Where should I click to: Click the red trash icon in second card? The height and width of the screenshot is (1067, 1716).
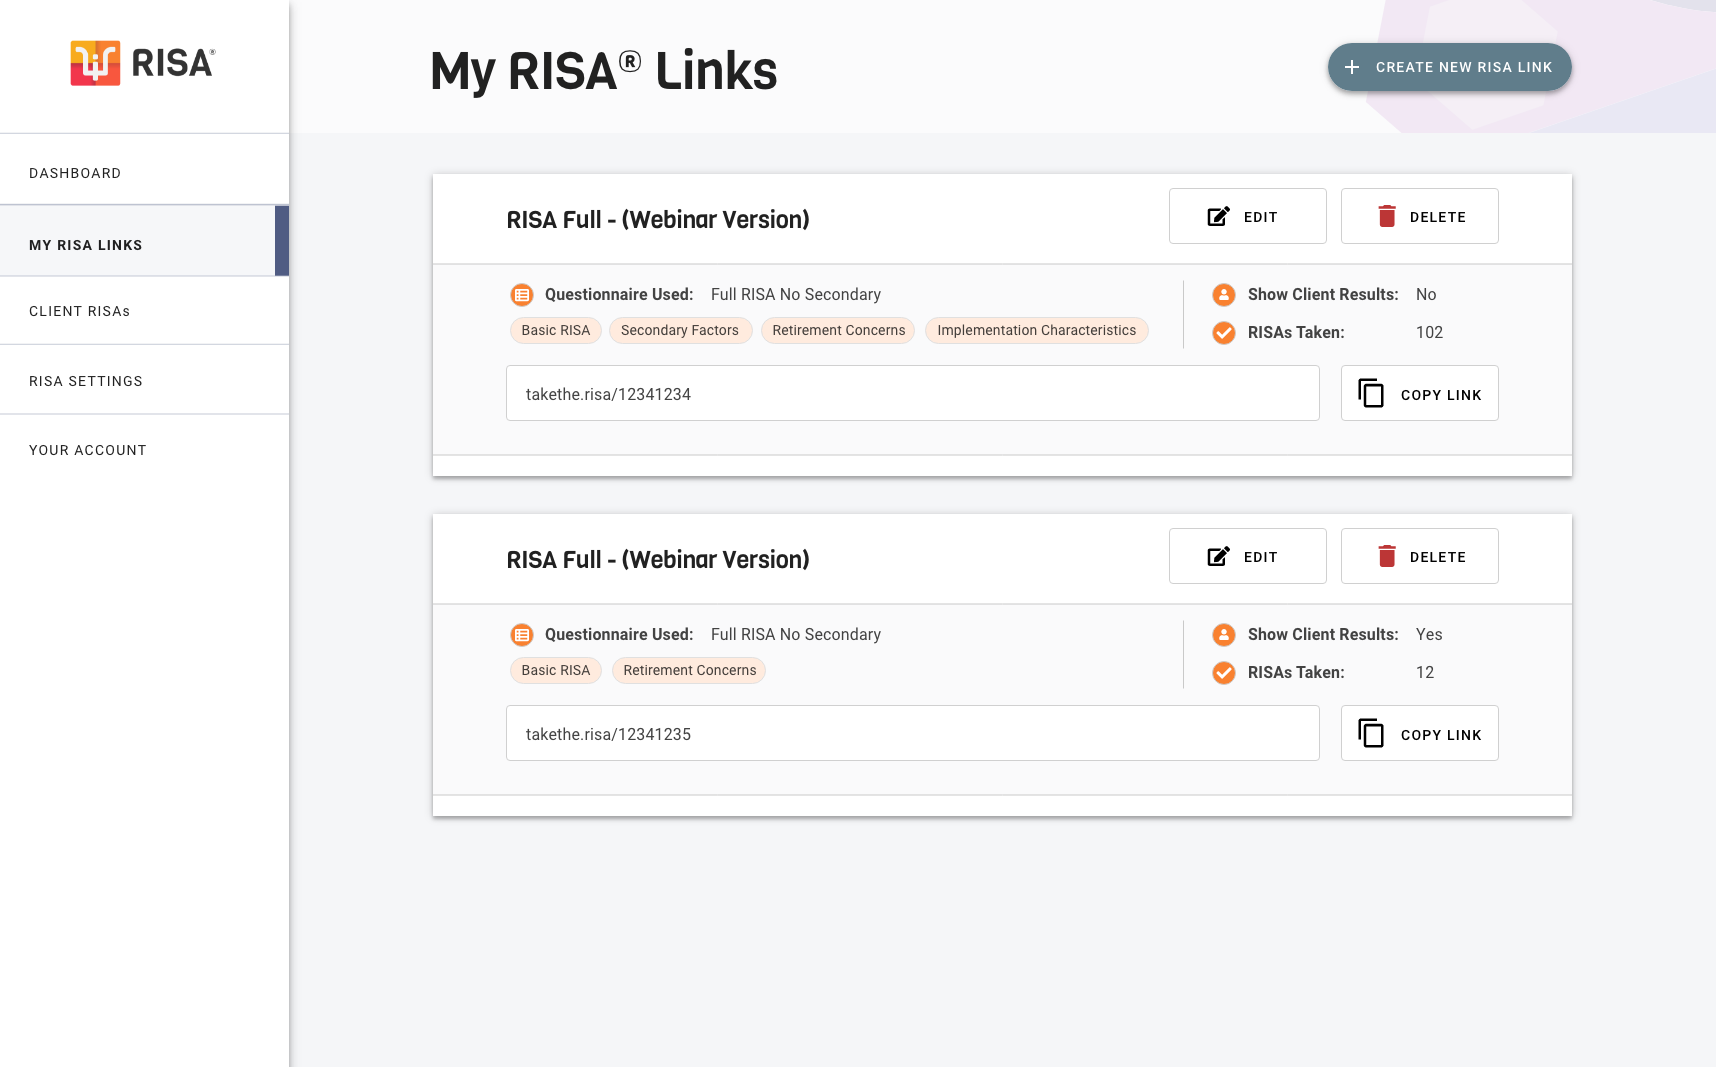pos(1387,556)
